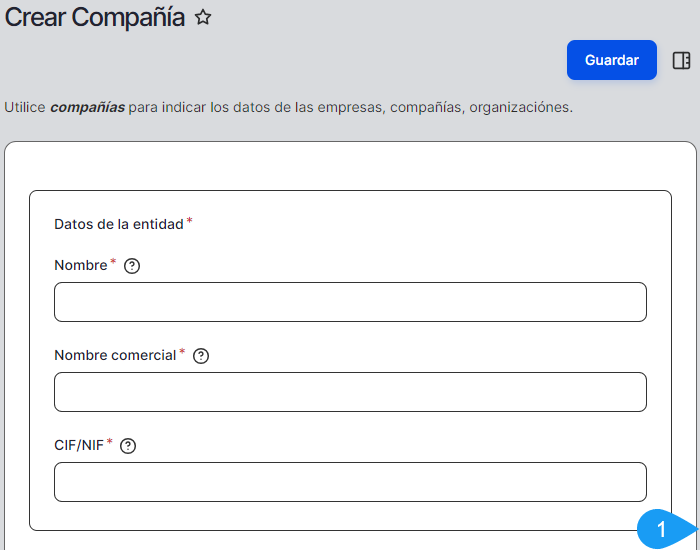This screenshot has height=550, width=700.
Task: Click the red asterisk beside CIF/NIF
Action: tap(110, 442)
